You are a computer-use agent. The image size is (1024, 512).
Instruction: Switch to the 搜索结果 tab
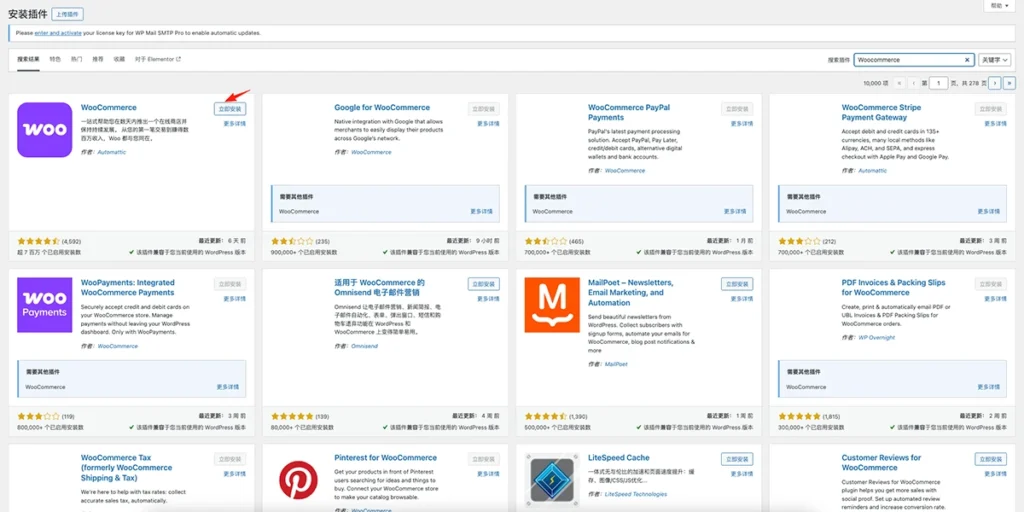28,59
